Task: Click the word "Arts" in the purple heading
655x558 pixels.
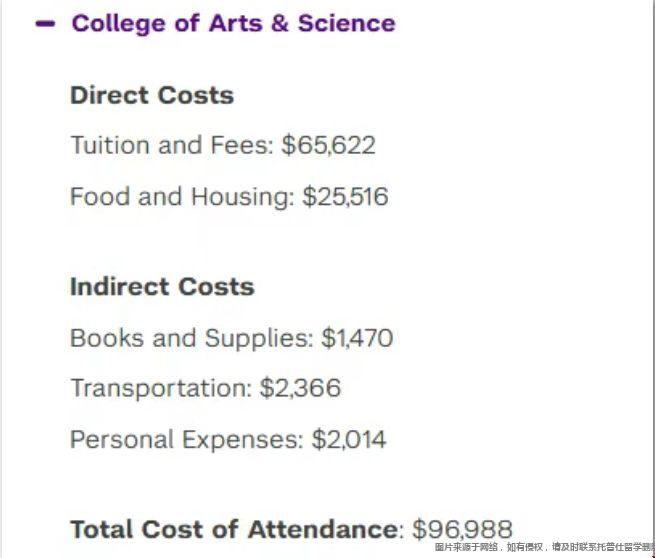Action: 235,23
